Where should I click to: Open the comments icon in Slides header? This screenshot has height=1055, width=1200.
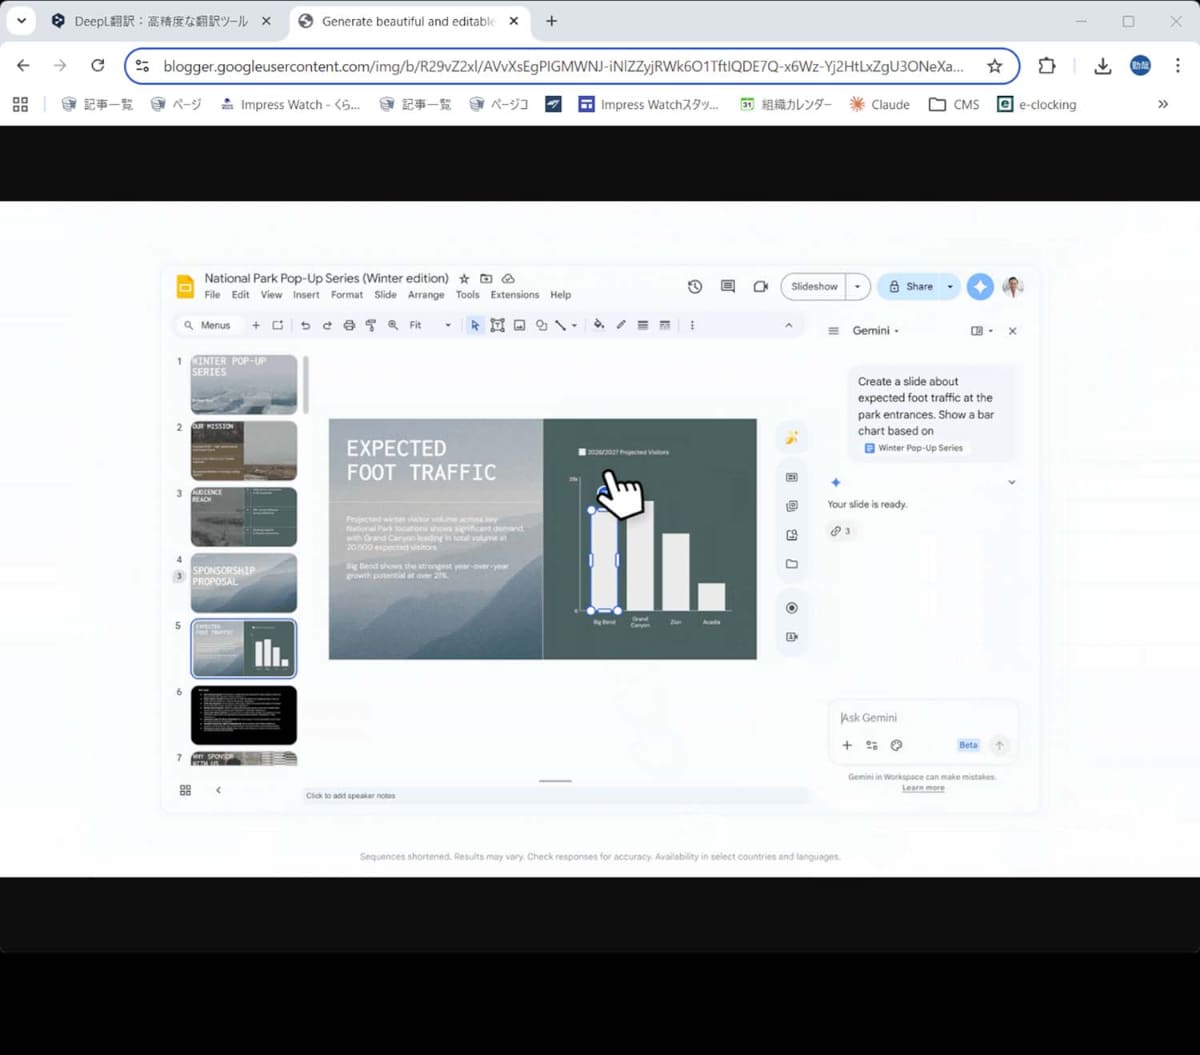point(728,286)
